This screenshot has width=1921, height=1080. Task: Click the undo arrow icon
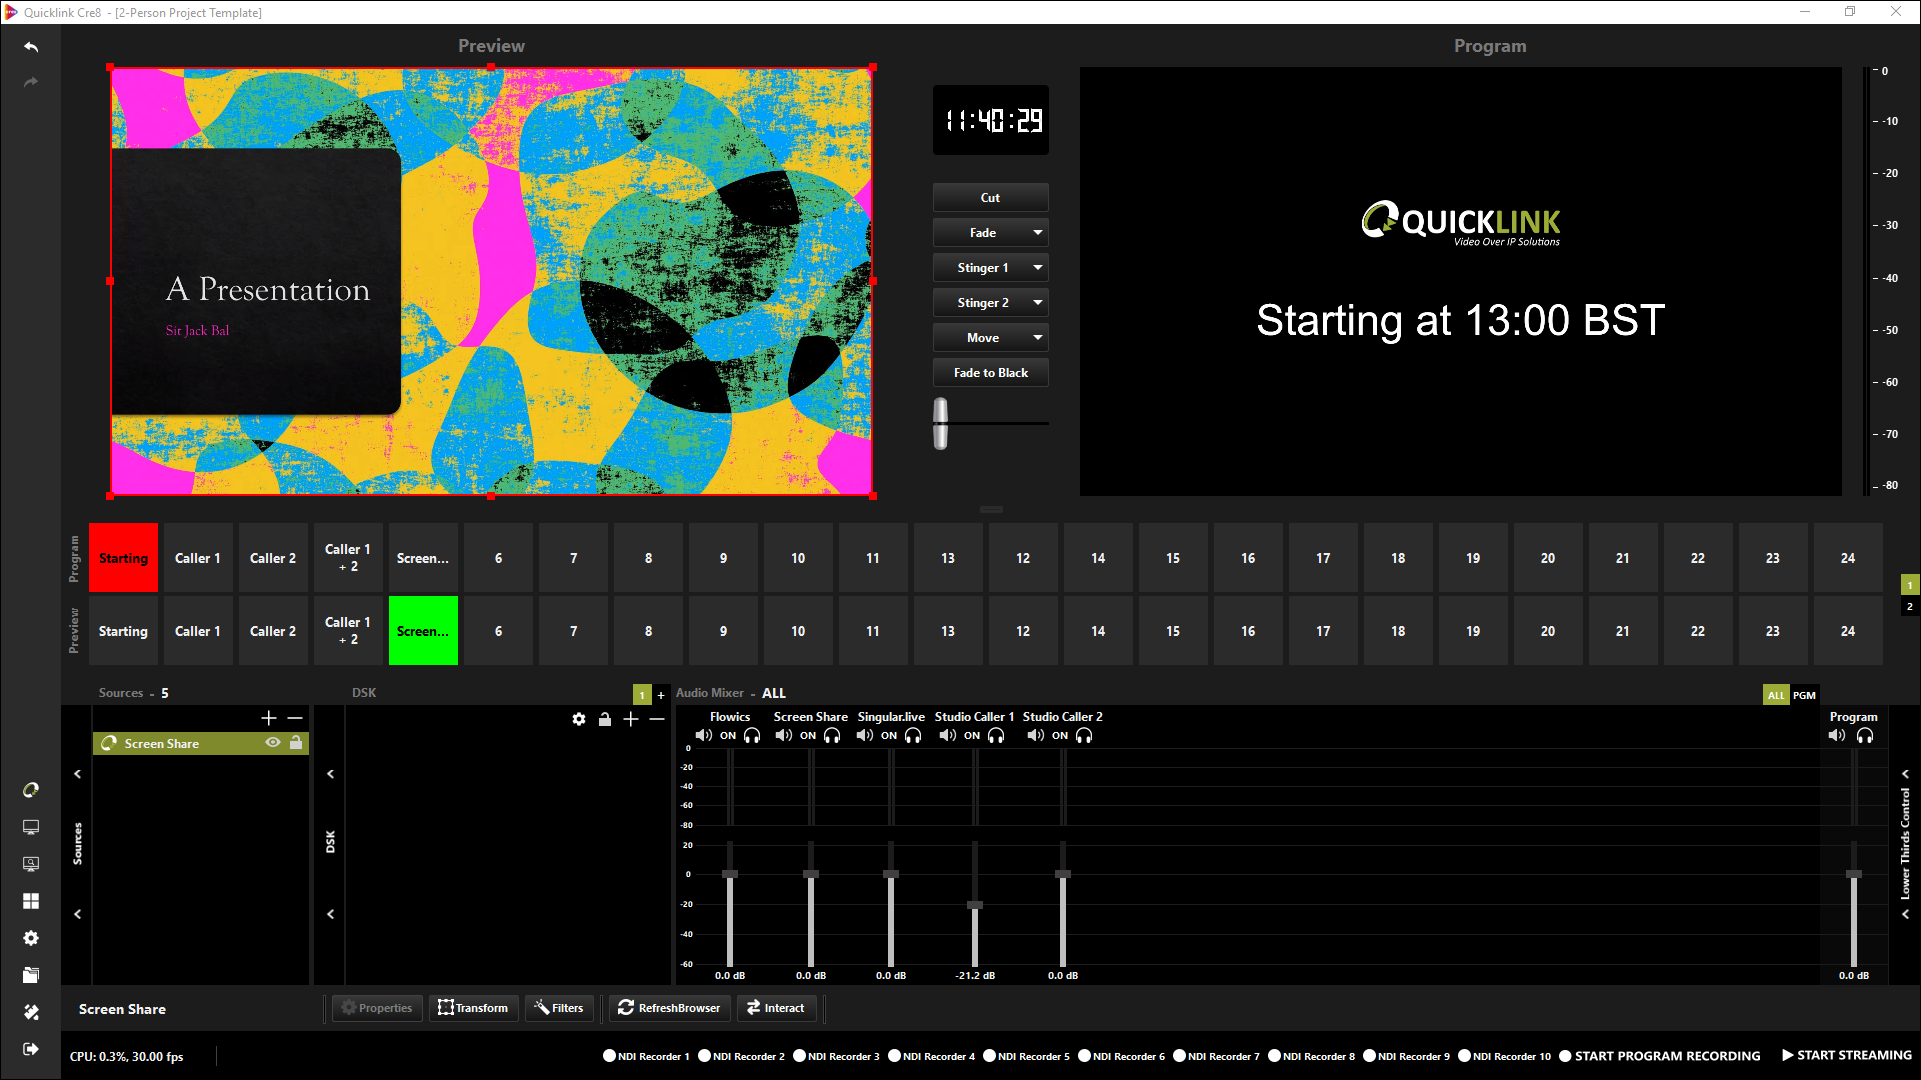31,47
